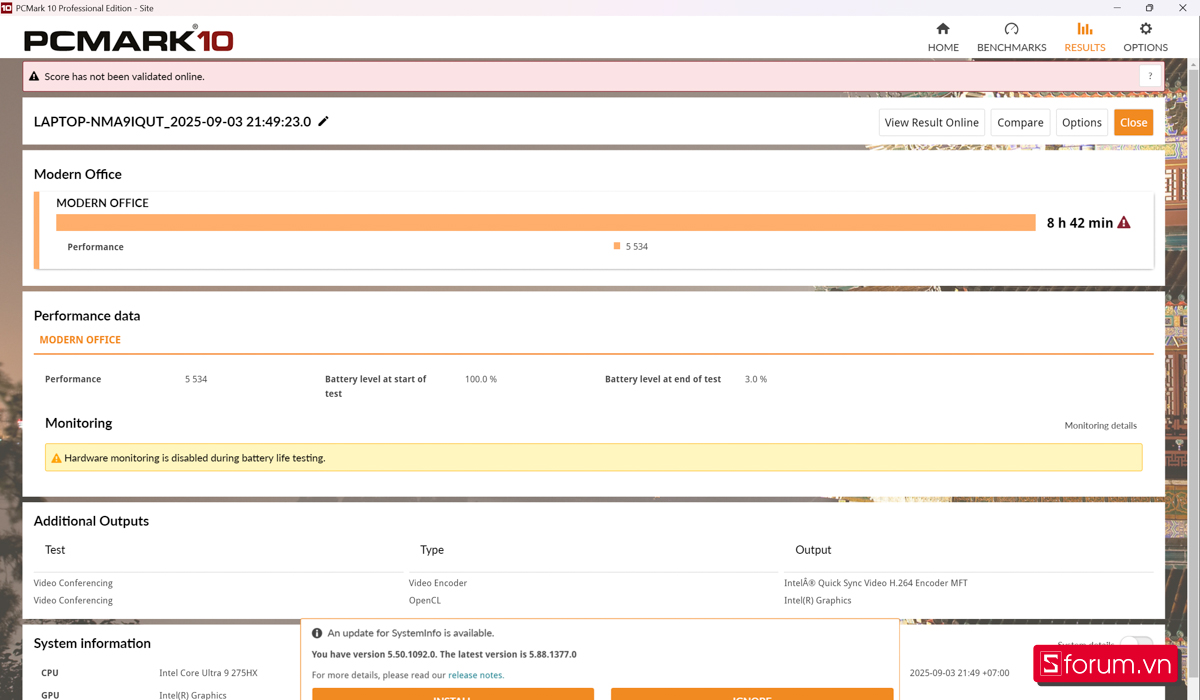The image size is (1200, 700).
Task: Click the Video Encoder type cell
Action: click(x=438, y=583)
